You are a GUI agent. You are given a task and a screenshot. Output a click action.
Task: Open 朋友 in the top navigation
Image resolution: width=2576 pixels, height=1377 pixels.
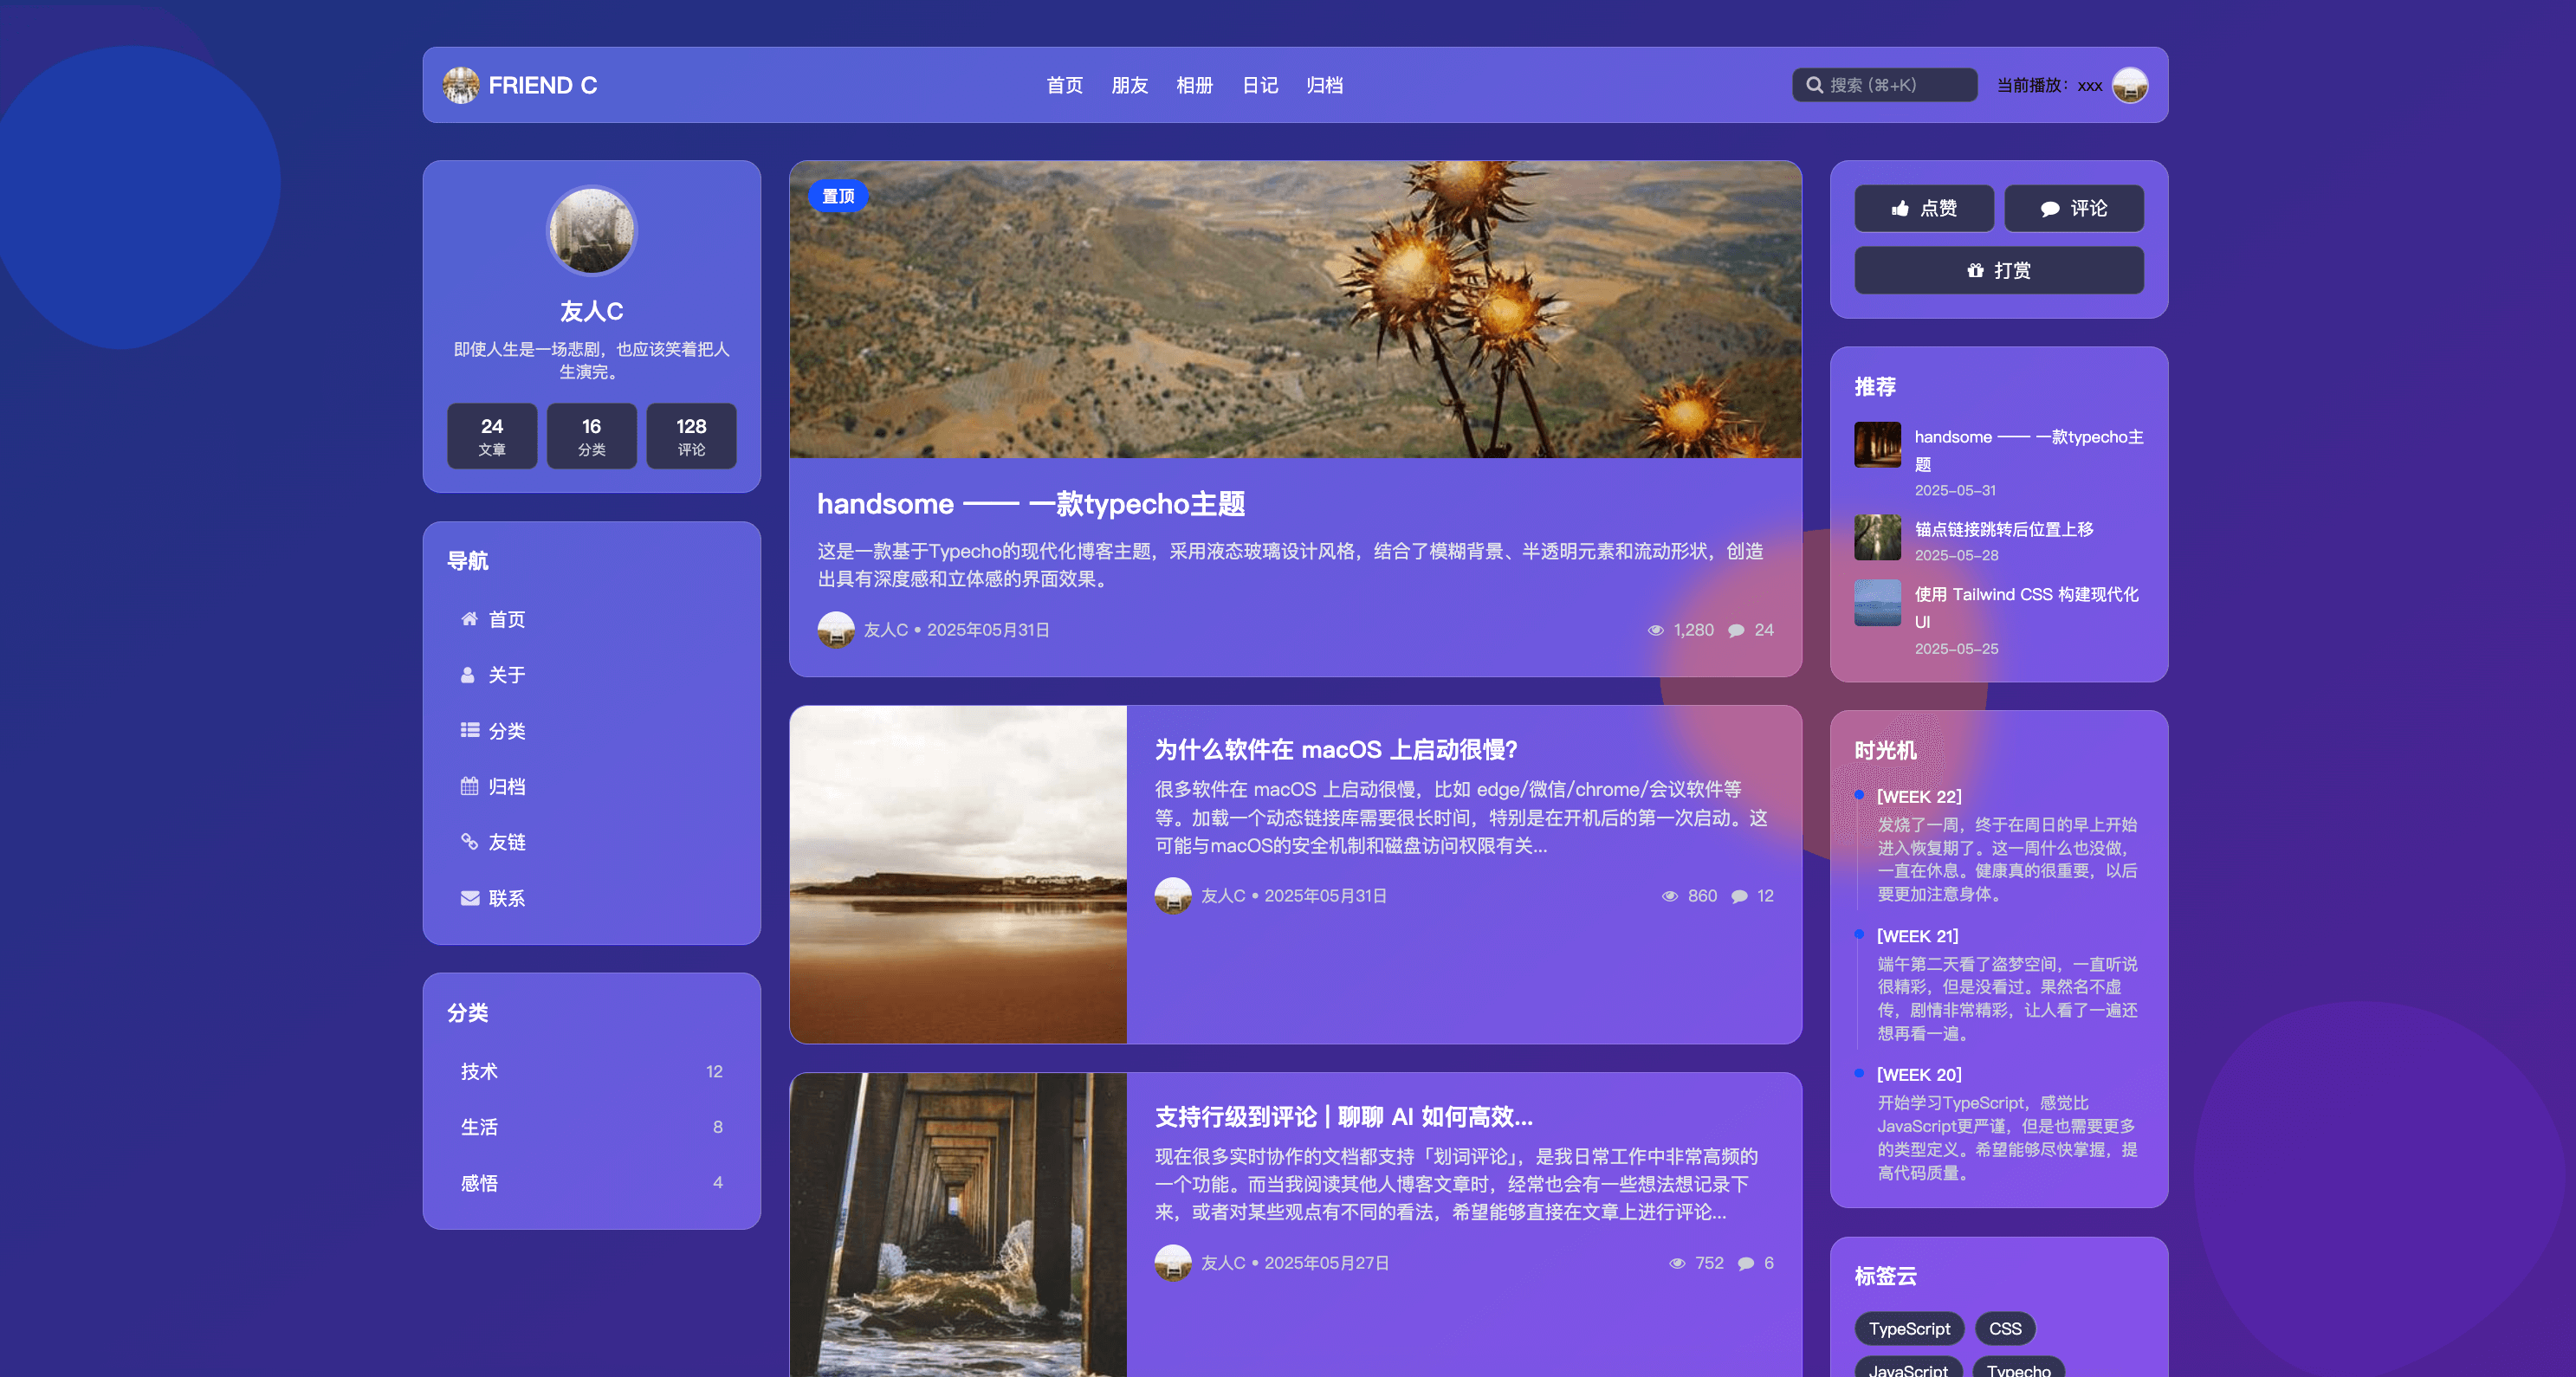click(x=1130, y=85)
